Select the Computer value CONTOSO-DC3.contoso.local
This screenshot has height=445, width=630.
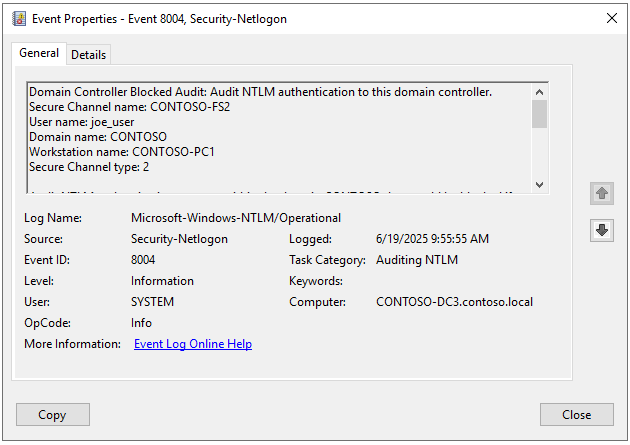[454, 302]
